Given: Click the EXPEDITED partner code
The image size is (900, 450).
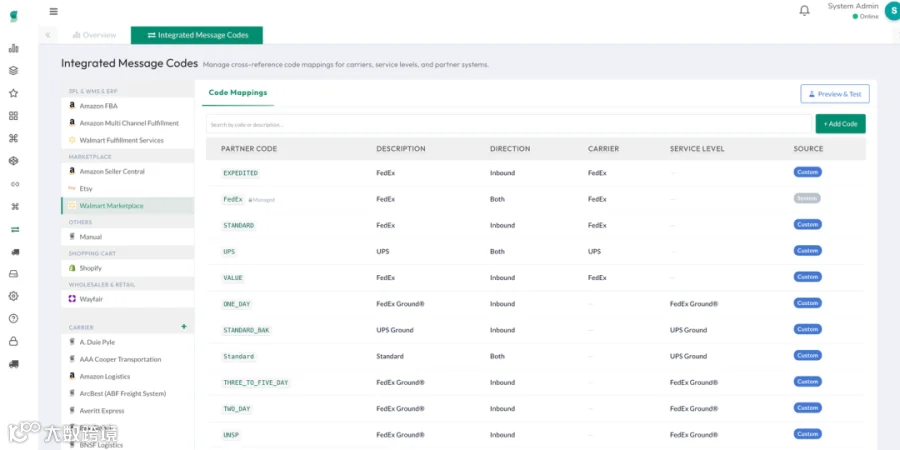Looking at the screenshot, I should pyautogui.click(x=240, y=173).
